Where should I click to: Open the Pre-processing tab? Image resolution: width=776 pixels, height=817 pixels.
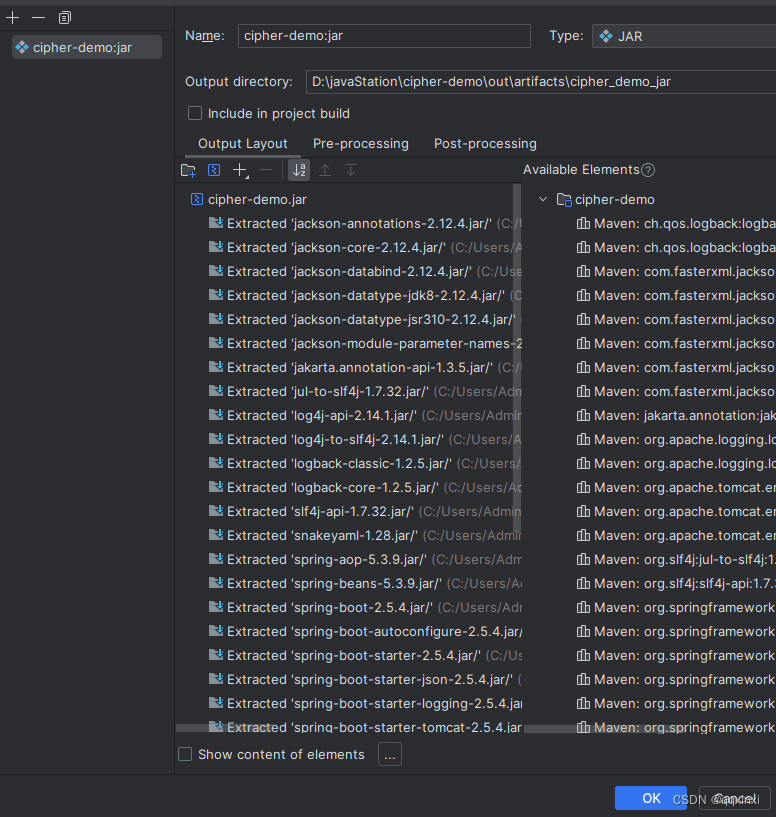coord(361,143)
